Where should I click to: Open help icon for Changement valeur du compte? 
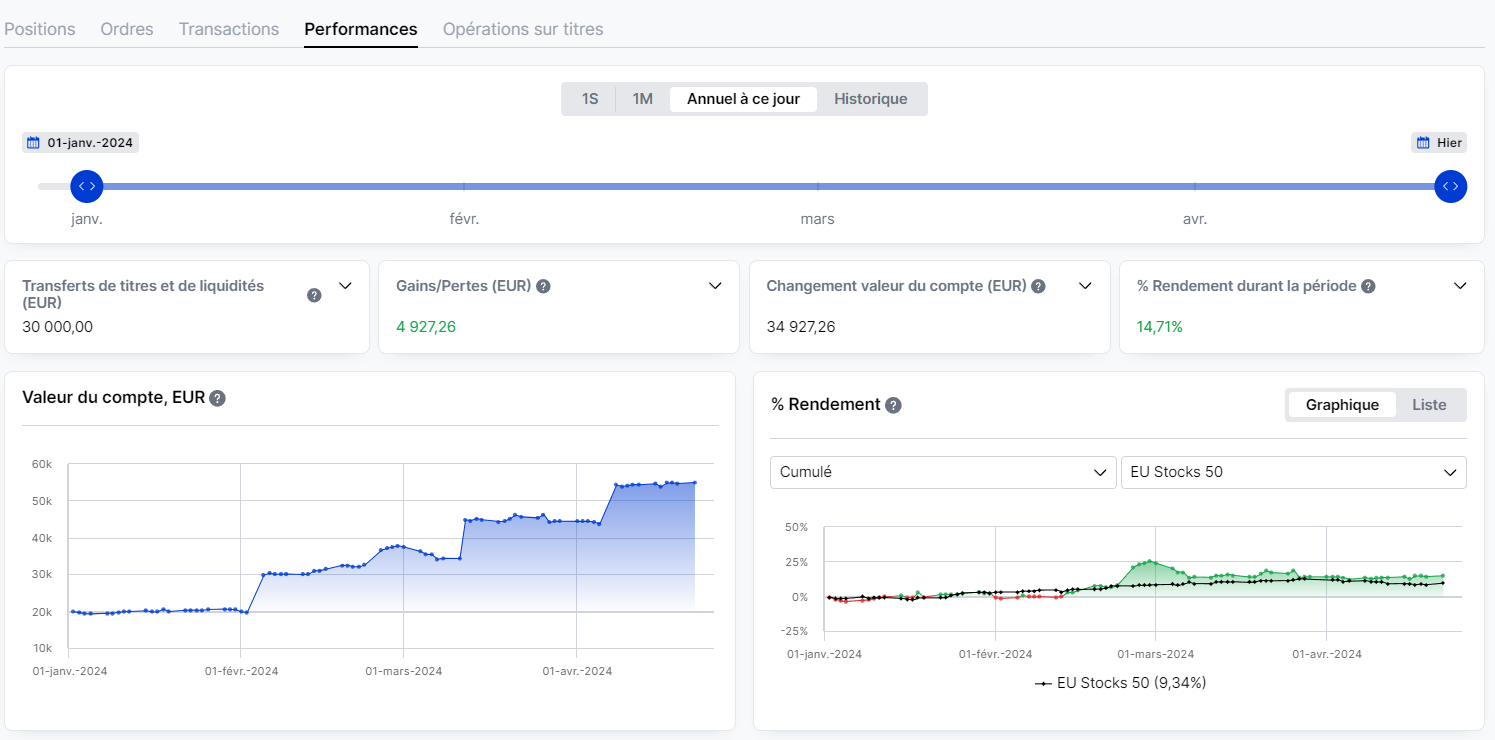1038,286
